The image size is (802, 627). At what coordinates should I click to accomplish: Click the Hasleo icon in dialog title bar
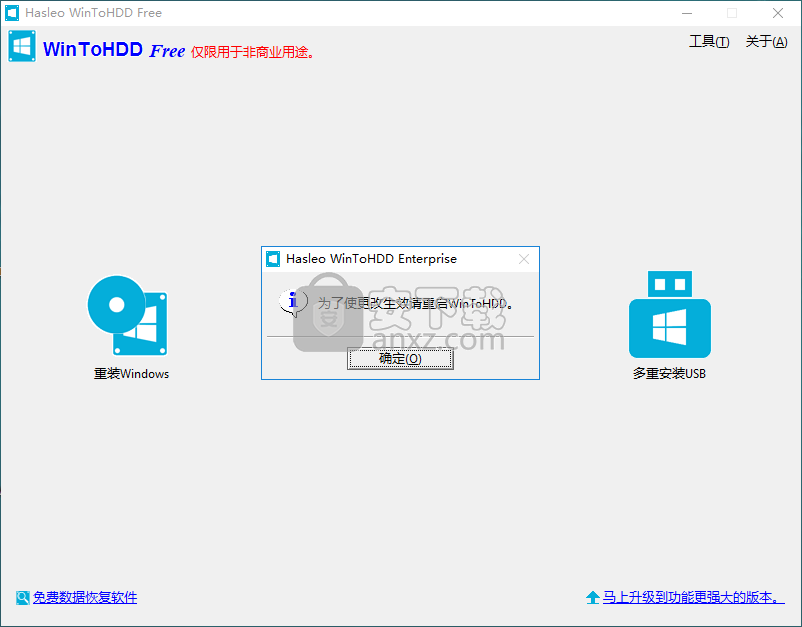tap(273, 259)
